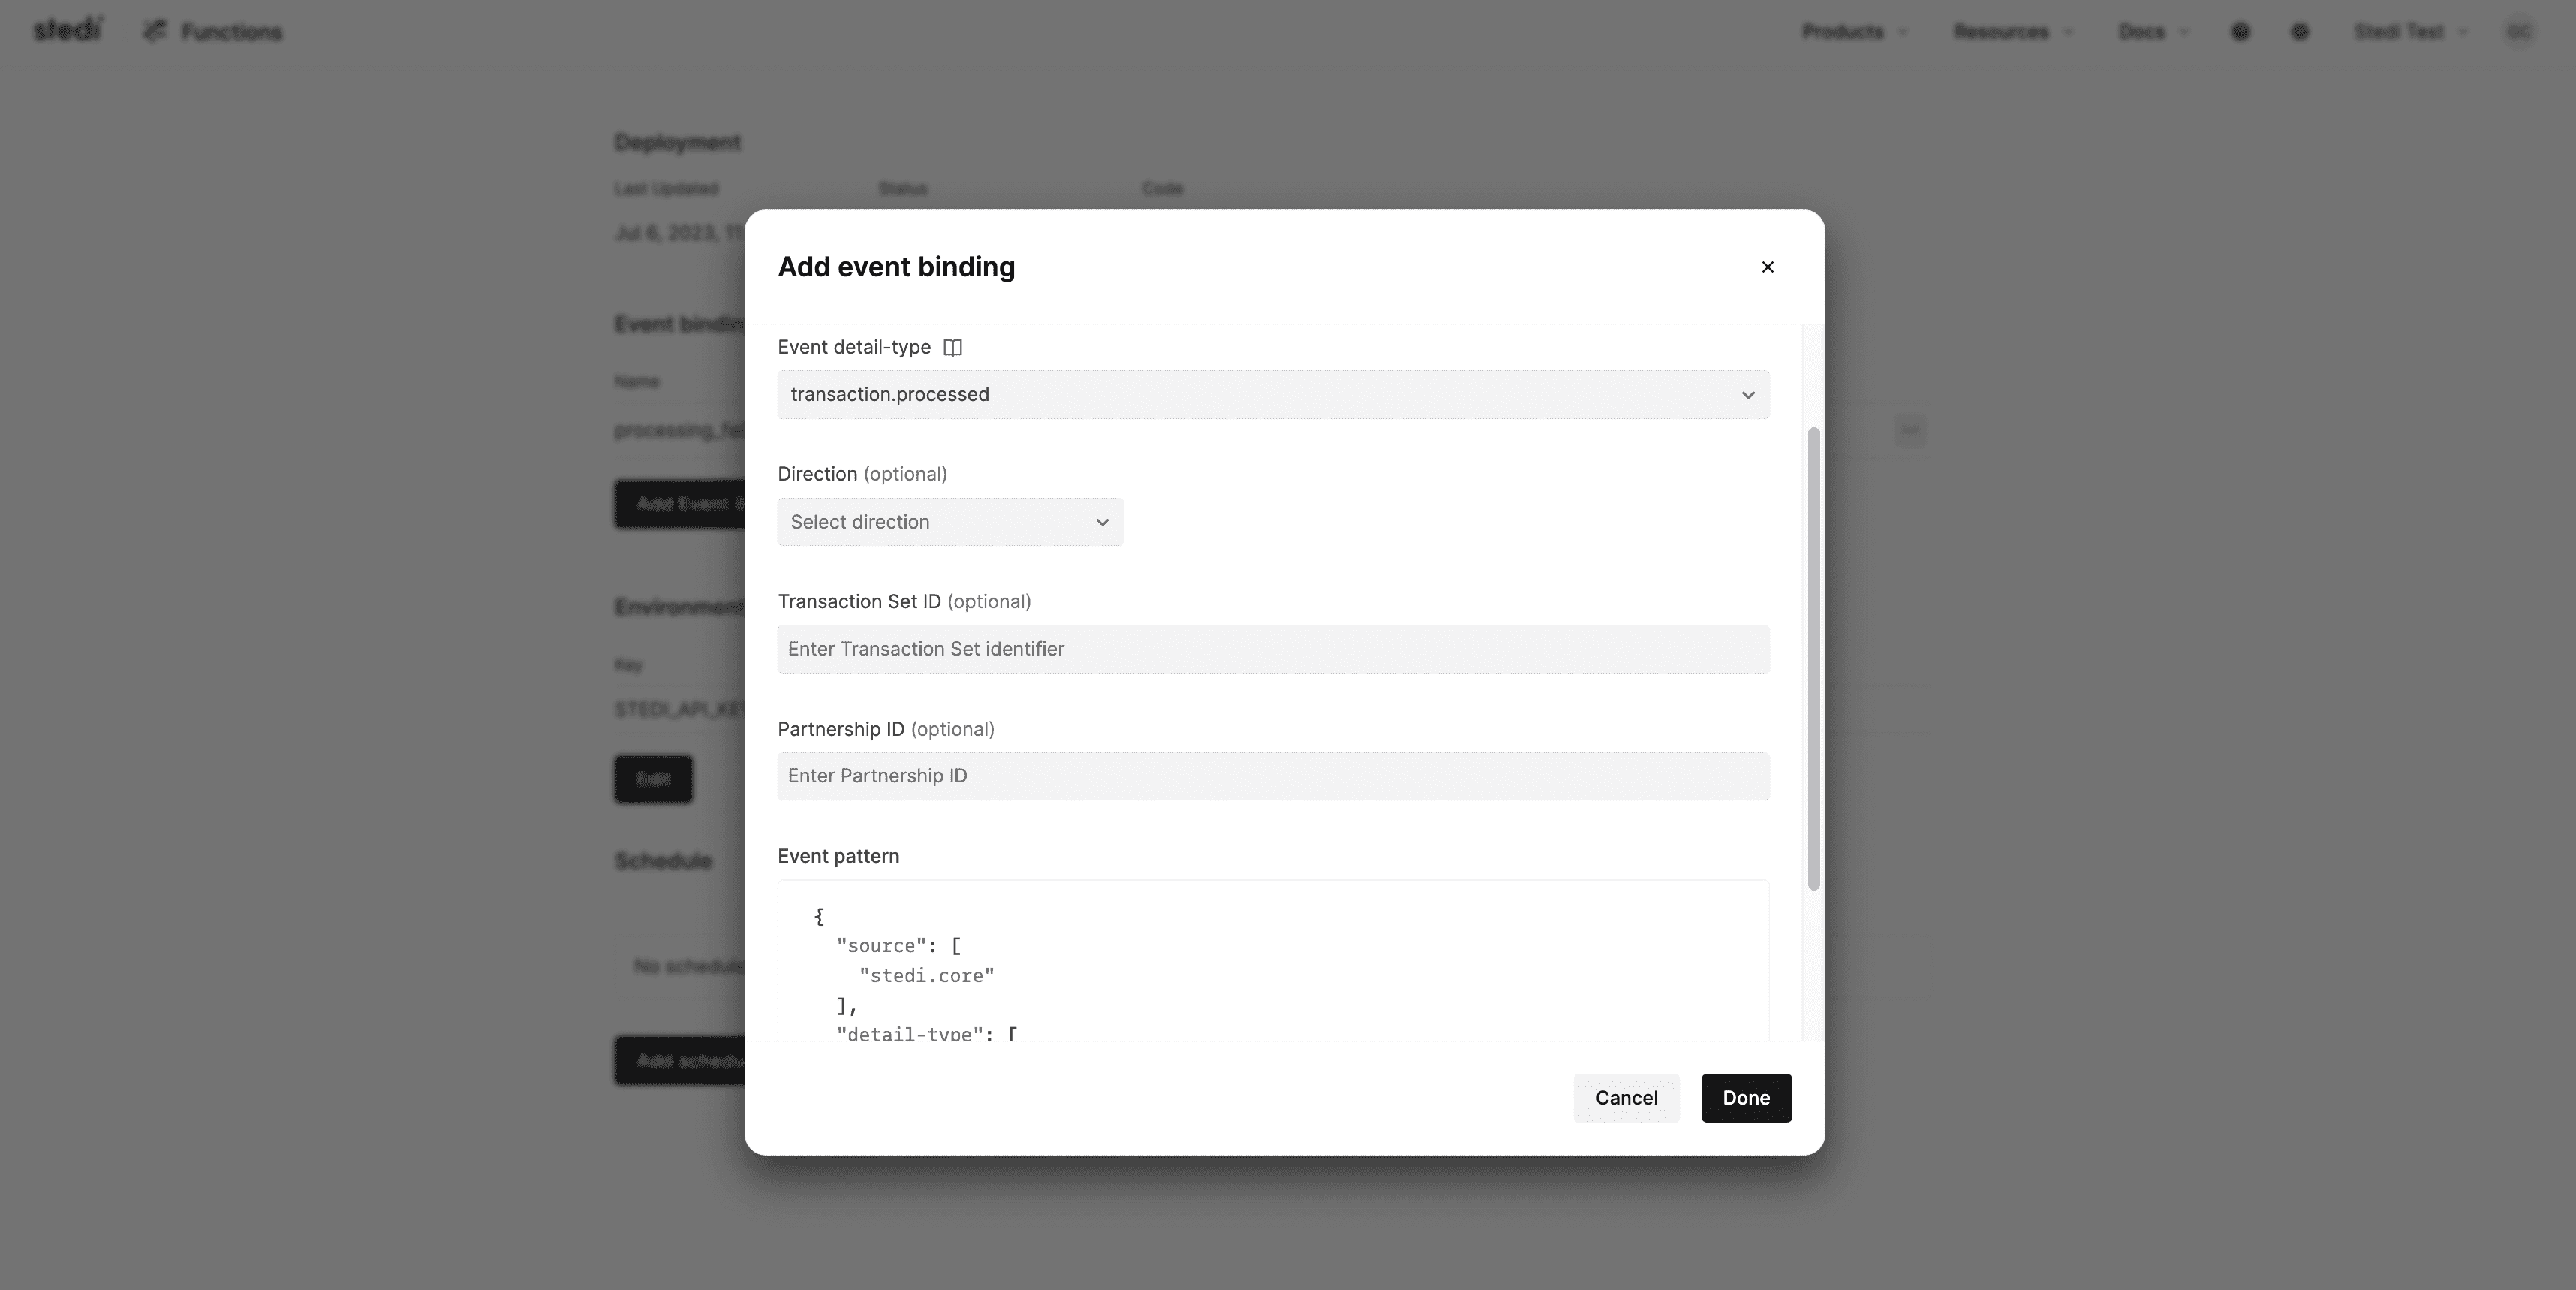This screenshot has width=2576, height=1290.
Task: Click the Transaction Set ID input field
Action: coord(1272,648)
